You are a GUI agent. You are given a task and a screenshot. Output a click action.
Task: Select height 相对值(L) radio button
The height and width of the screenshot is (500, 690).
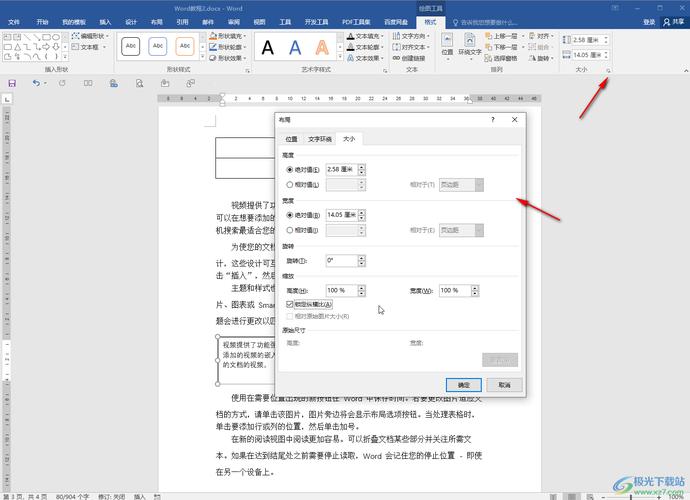289,184
